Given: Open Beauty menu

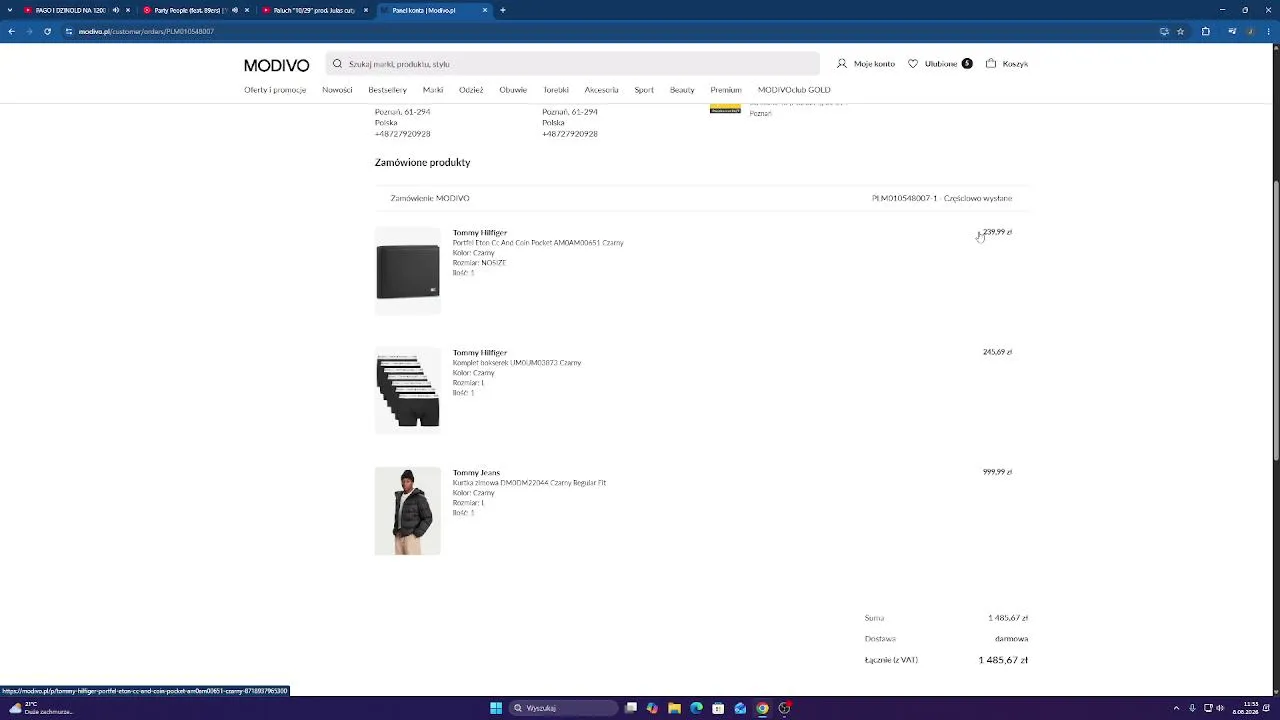Looking at the screenshot, I should click(x=682, y=90).
